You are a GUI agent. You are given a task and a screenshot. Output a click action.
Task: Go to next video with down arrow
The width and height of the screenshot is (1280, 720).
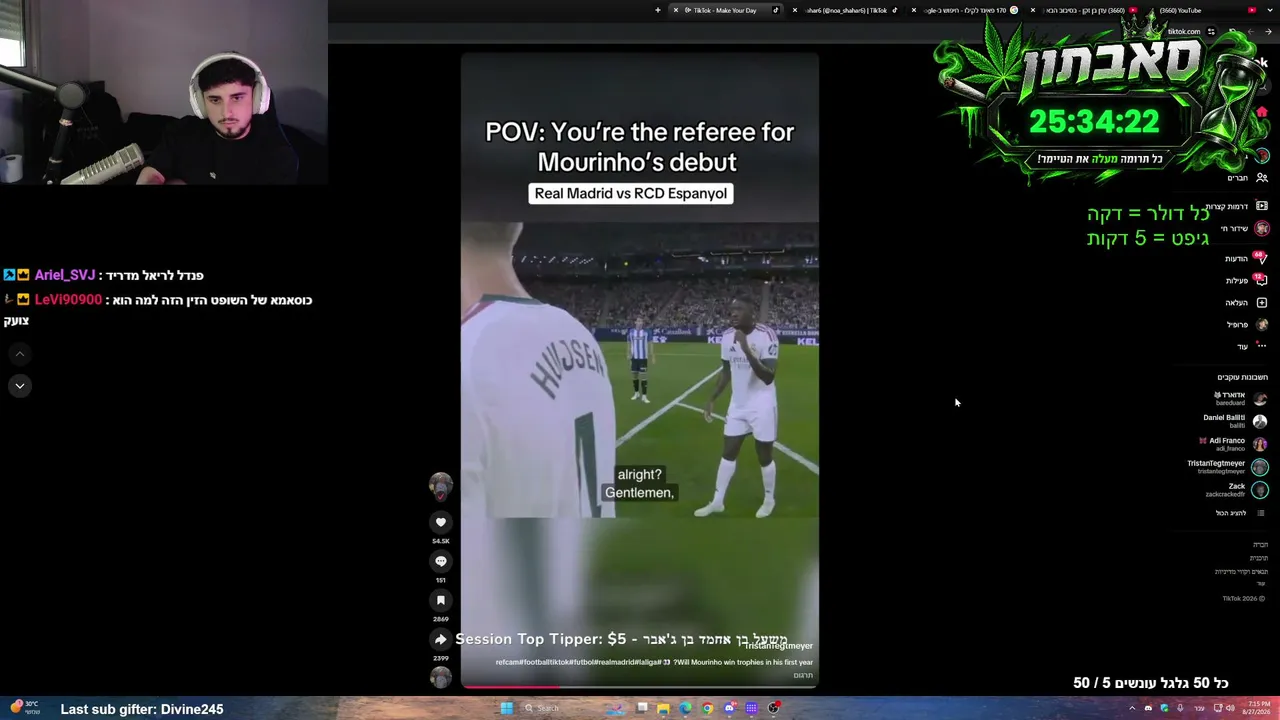(x=19, y=386)
